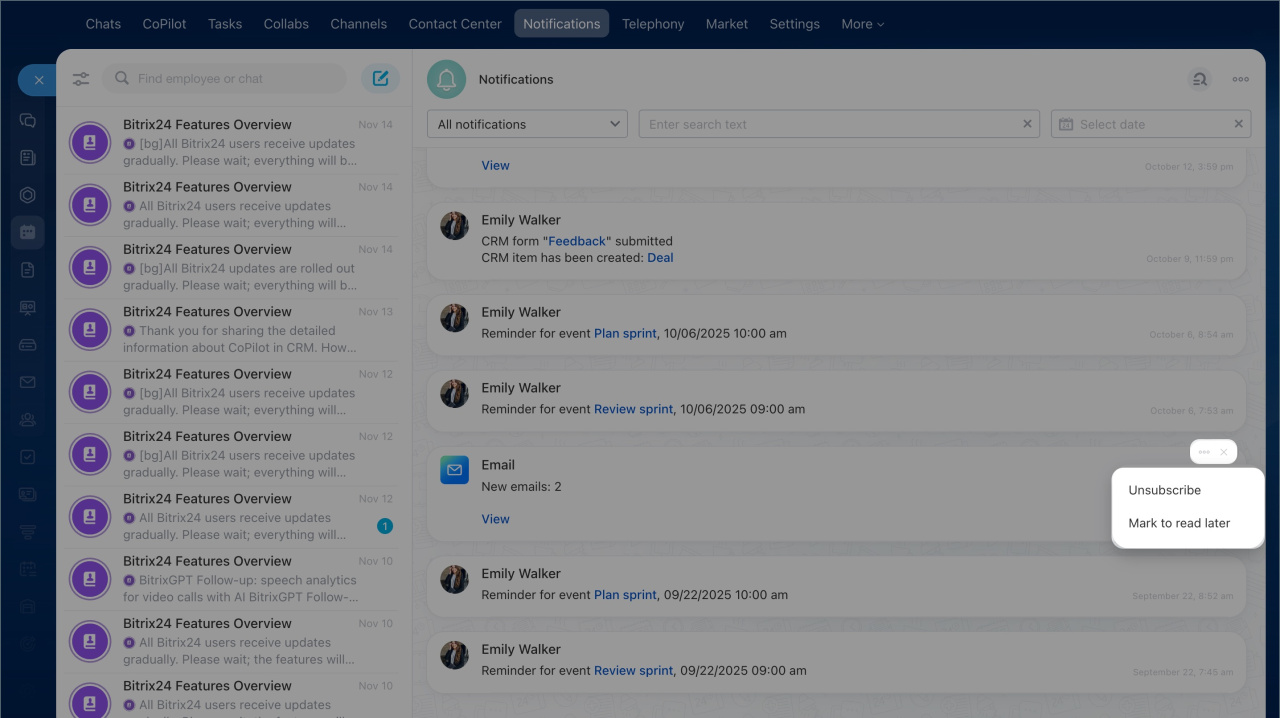Select Unsubscribe from the context menu
1280x718 pixels.
(1164, 490)
